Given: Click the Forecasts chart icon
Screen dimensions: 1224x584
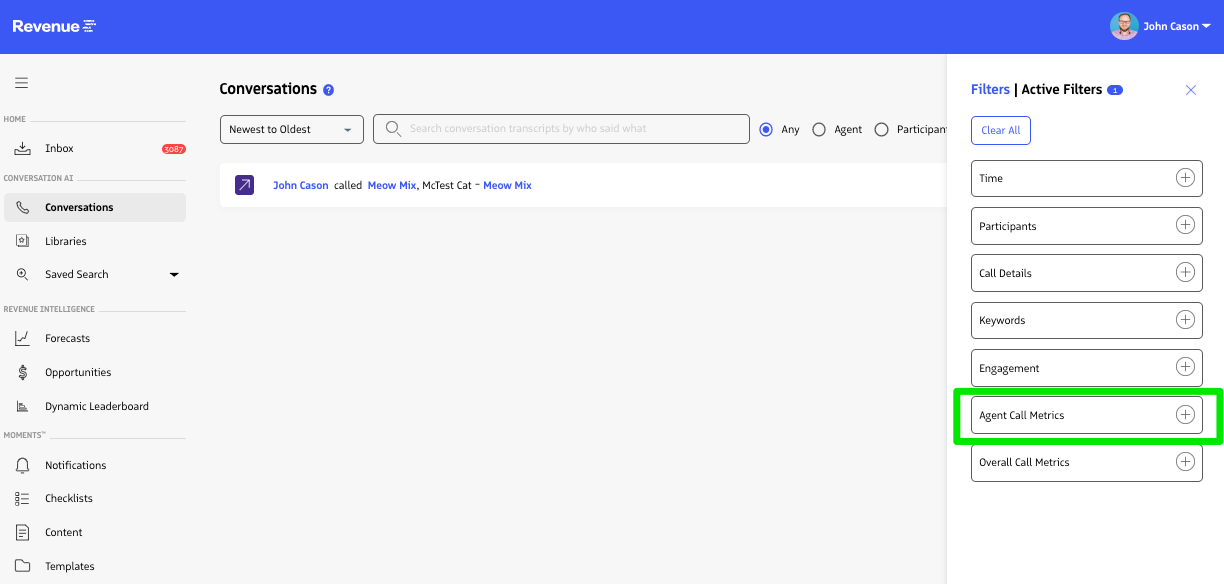Looking at the screenshot, I should [x=22, y=339].
